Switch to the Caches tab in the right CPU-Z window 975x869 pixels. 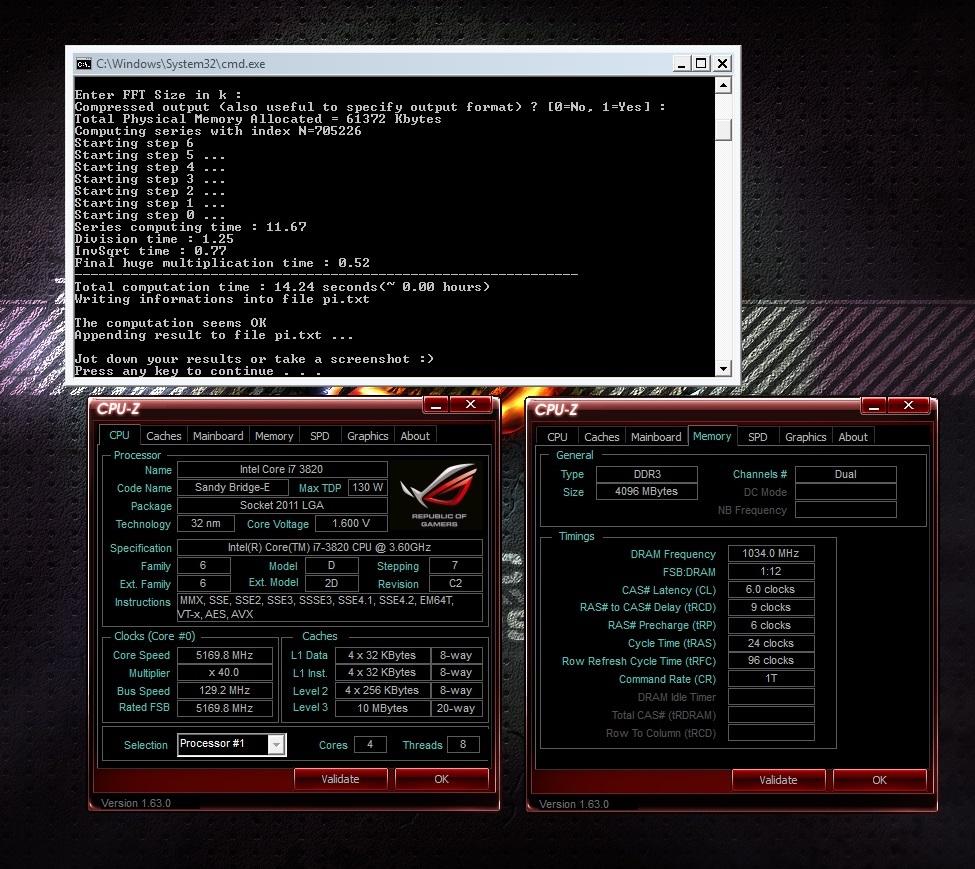coord(602,437)
